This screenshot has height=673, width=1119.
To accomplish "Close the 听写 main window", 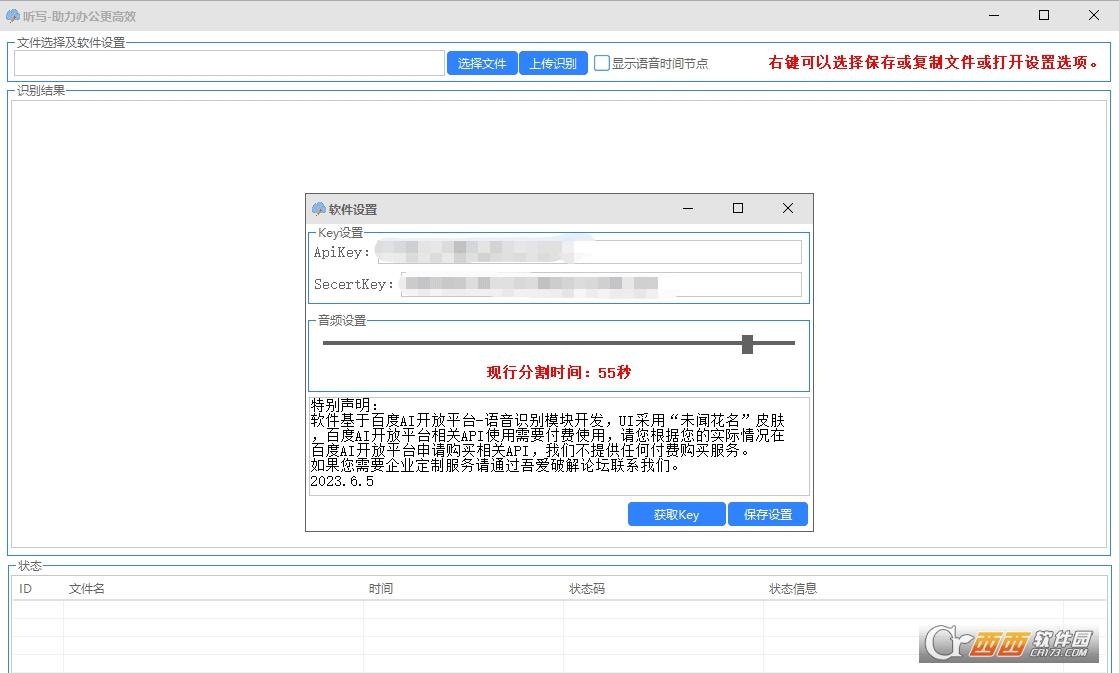I will coord(1094,15).
